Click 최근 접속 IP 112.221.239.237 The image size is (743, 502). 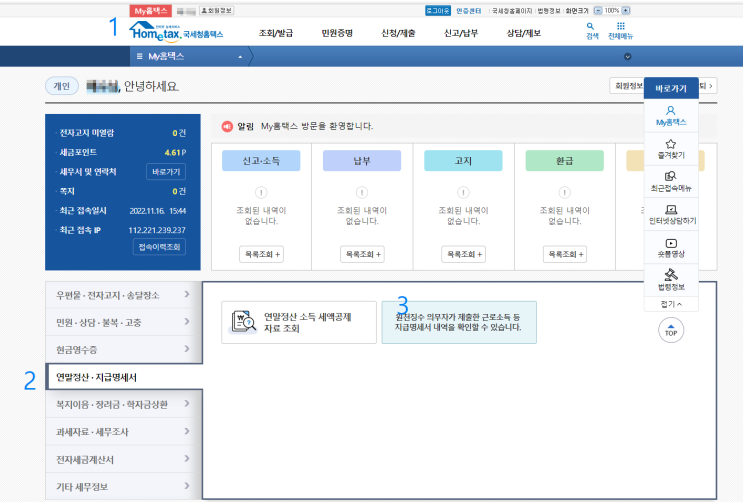point(157,230)
